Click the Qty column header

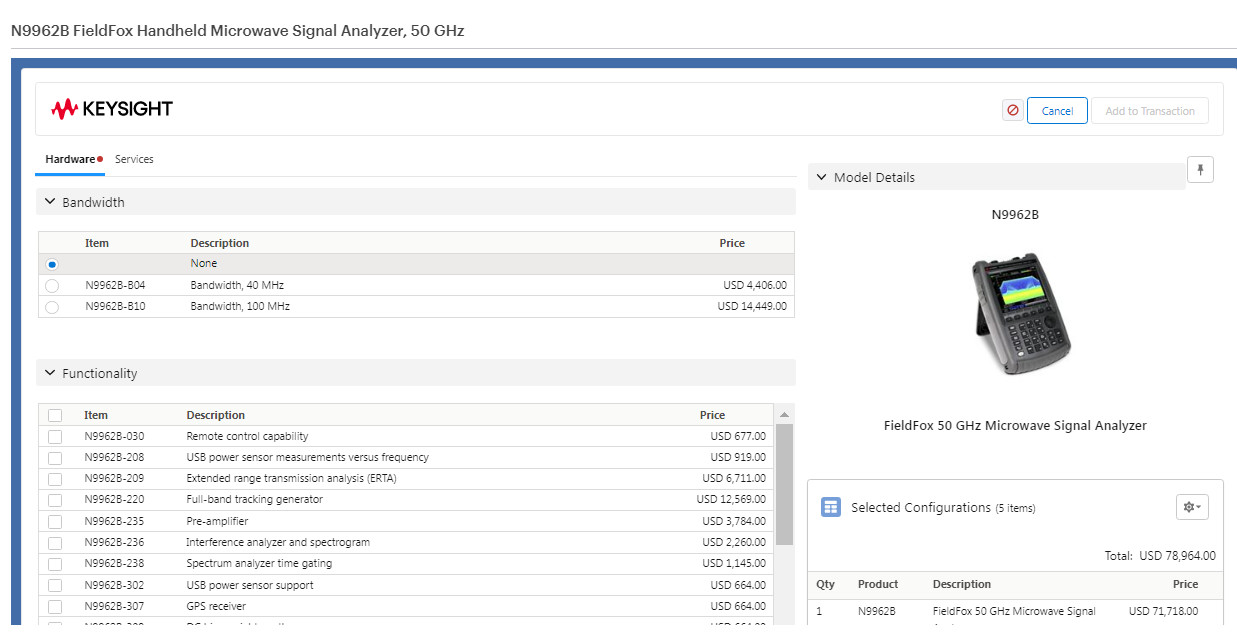tap(825, 584)
